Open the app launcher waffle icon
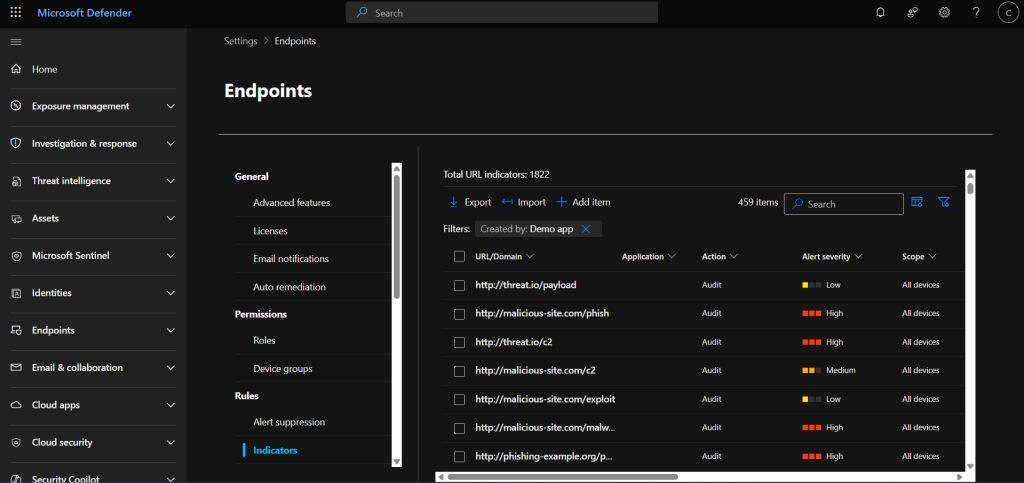Image resolution: width=1024 pixels, height=483 pixels. pos(16,12)
